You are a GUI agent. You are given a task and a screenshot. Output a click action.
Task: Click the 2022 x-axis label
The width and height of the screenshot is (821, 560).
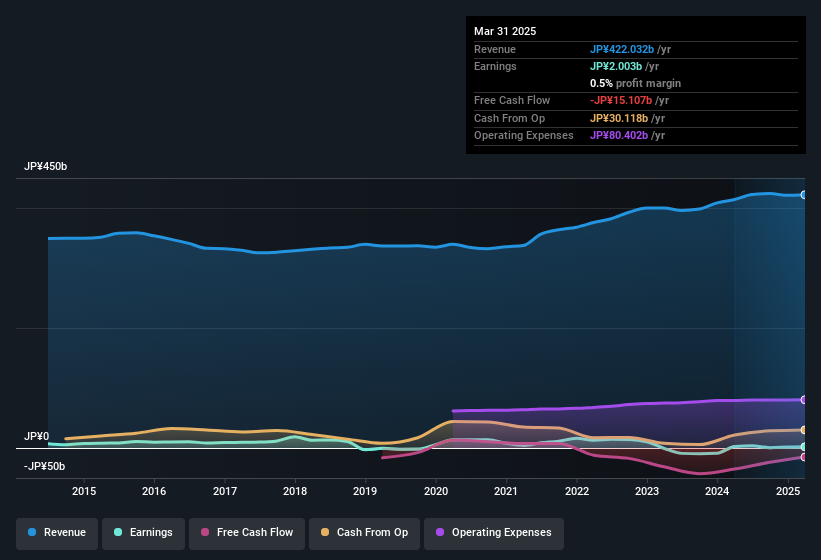click(576, 491)
